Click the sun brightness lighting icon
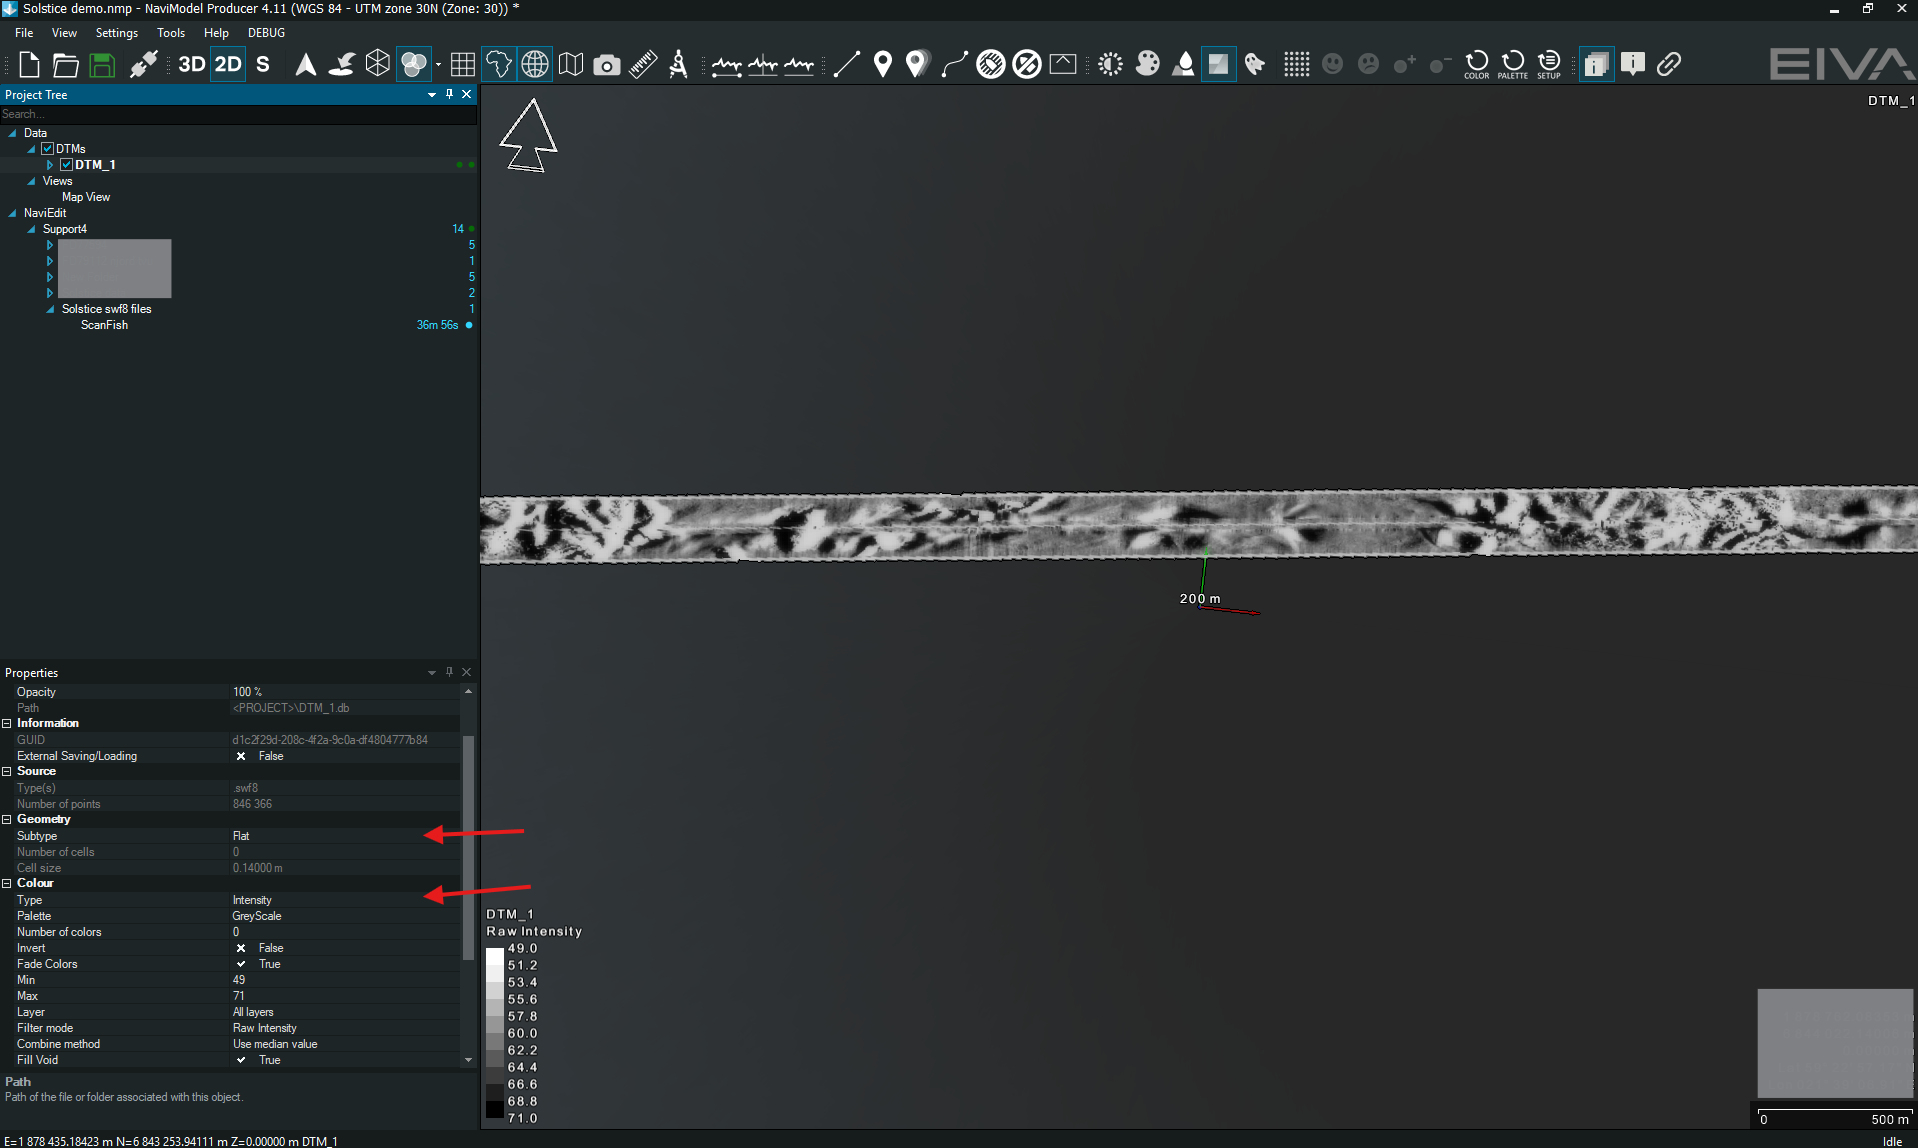Image resolution: width=1918 pixels, height=1148 pixels. (x=1111, y=65)
